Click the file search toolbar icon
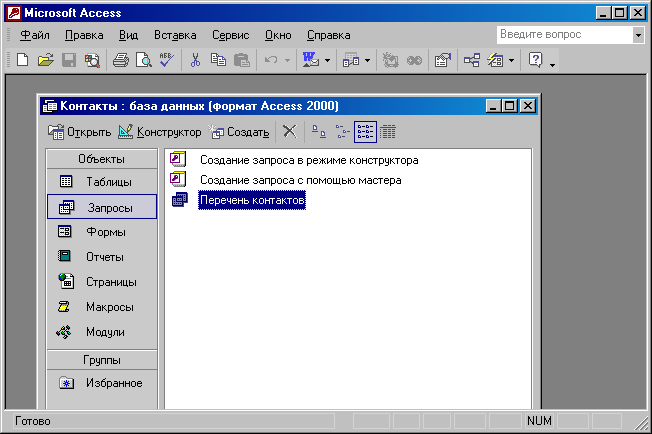The image size is (652, 434). pyautogui.click(x=92, y=60)
